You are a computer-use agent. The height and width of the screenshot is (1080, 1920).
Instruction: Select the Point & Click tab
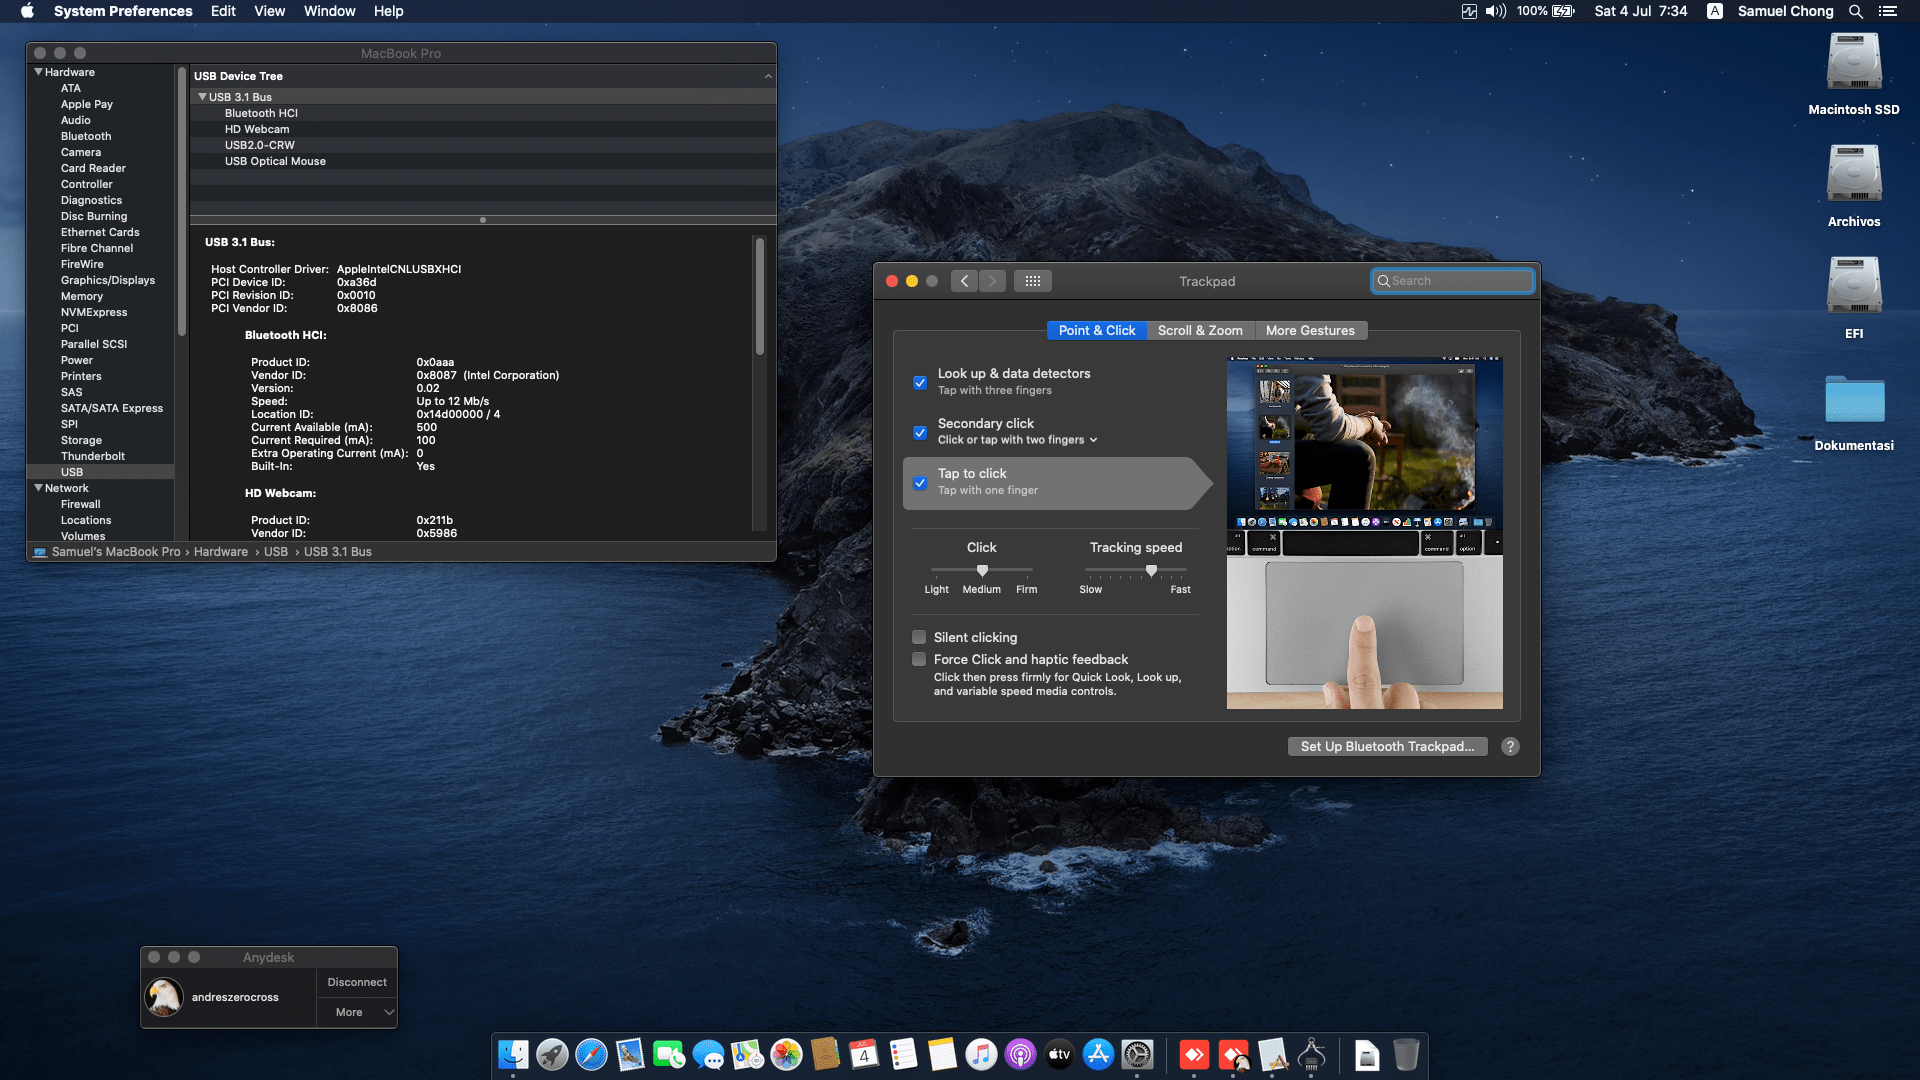click(x=1097, y=330)
